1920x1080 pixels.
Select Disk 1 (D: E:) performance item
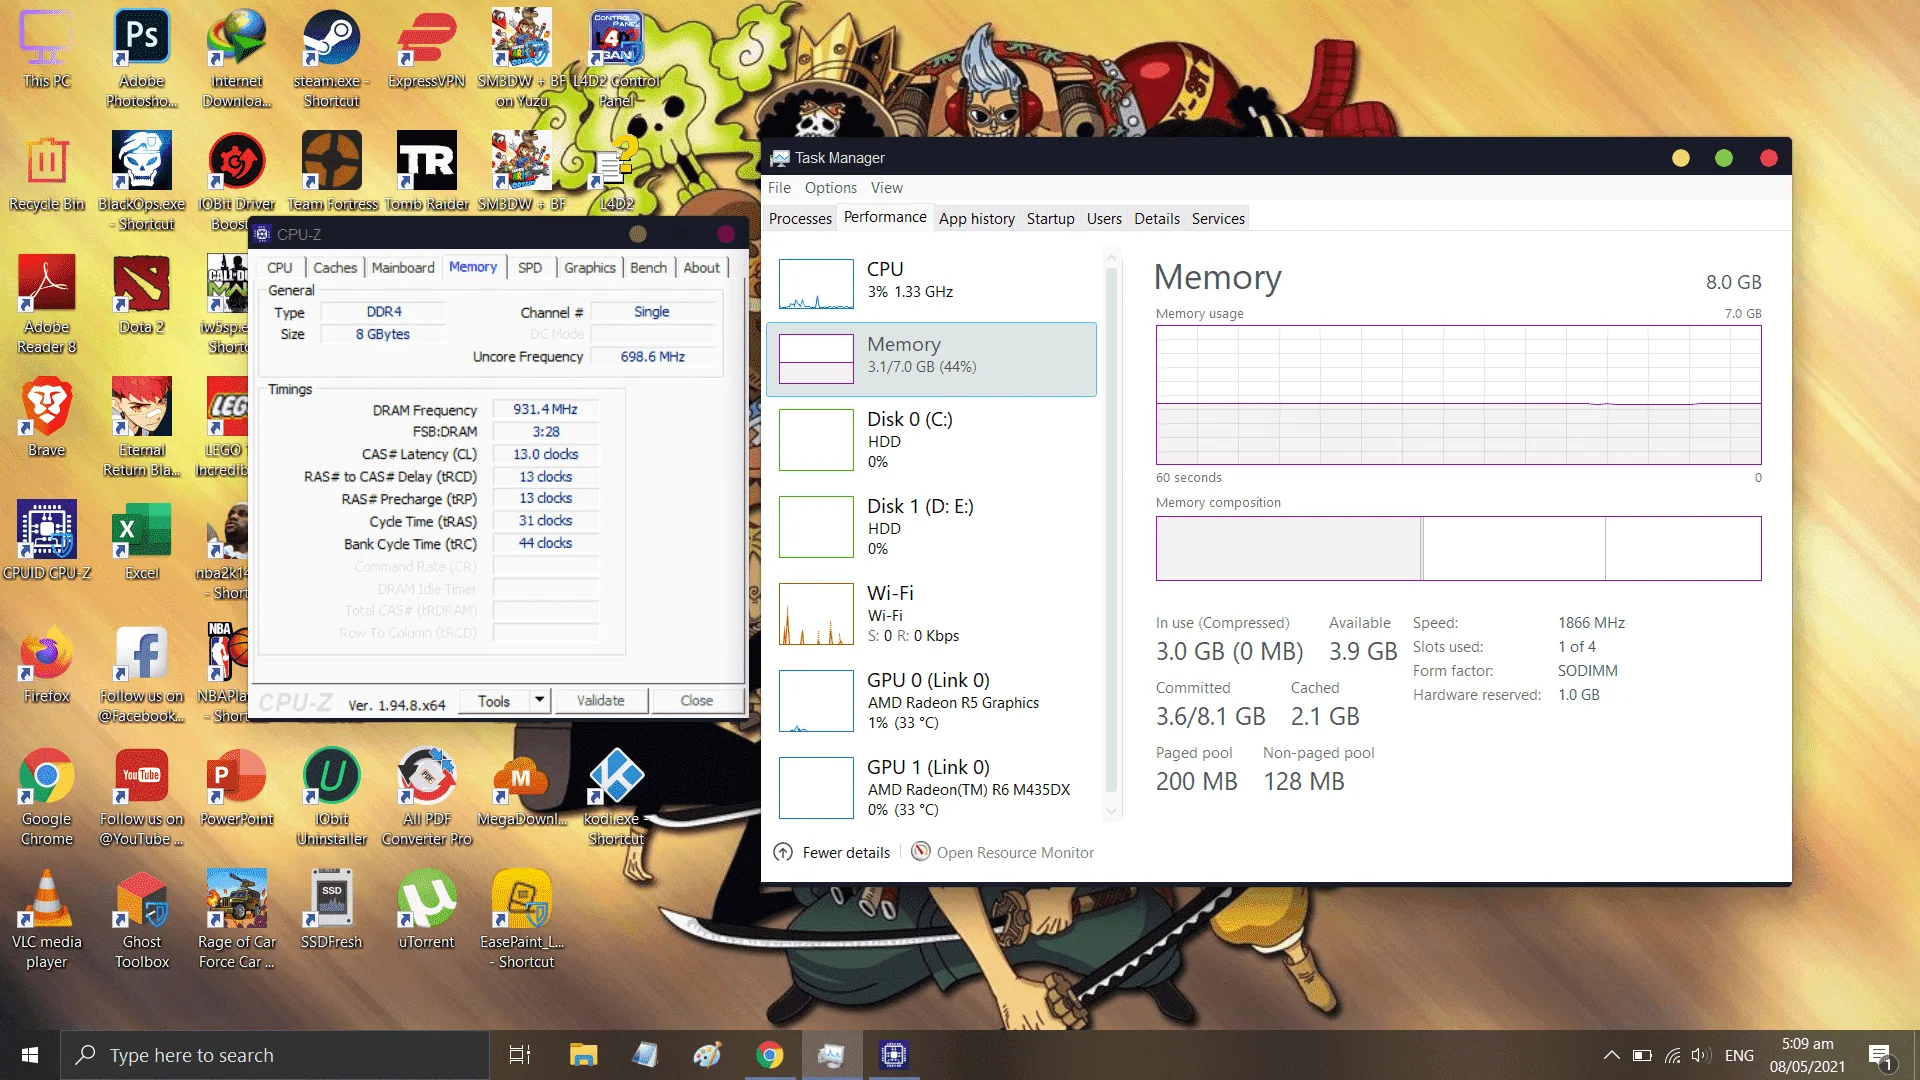coord(931,526)
